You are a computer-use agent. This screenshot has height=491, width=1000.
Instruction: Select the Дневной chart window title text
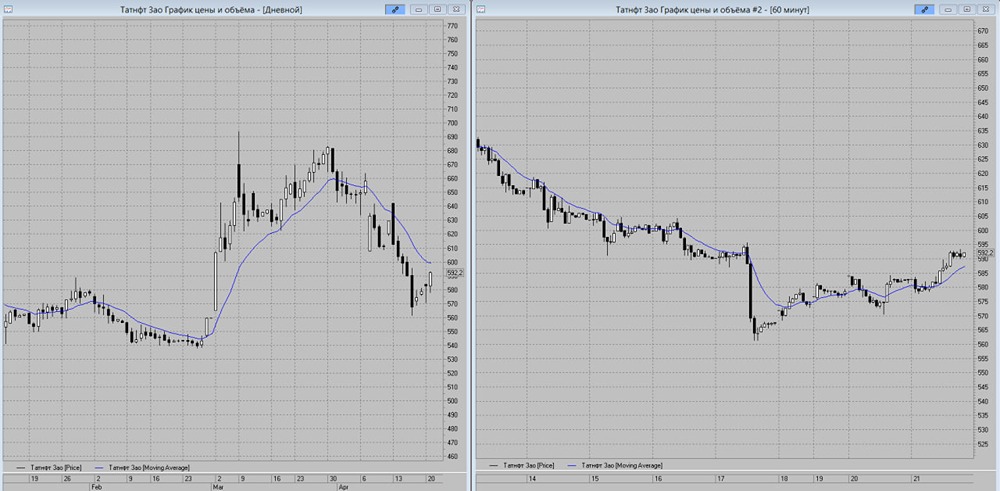coord(211,10)
